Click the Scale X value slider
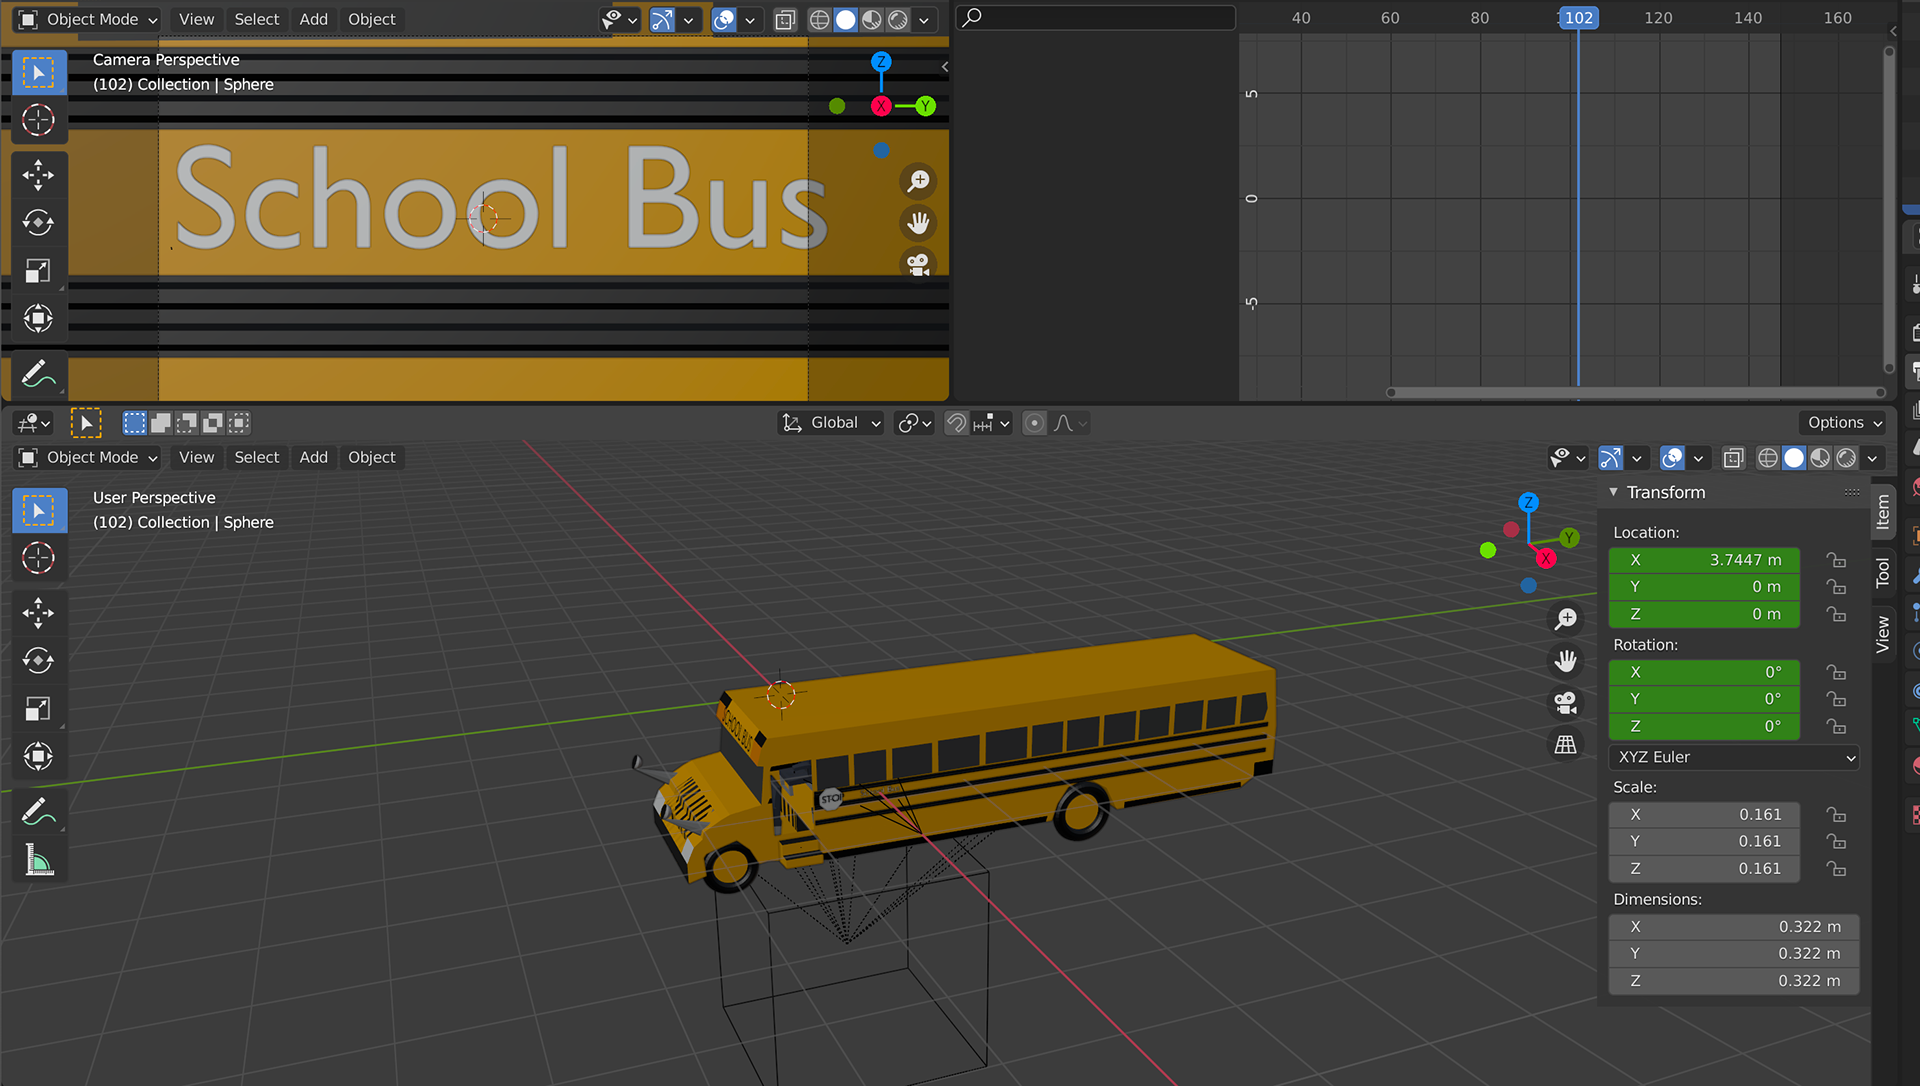1920x1086 pixels. click(1704, 814)
